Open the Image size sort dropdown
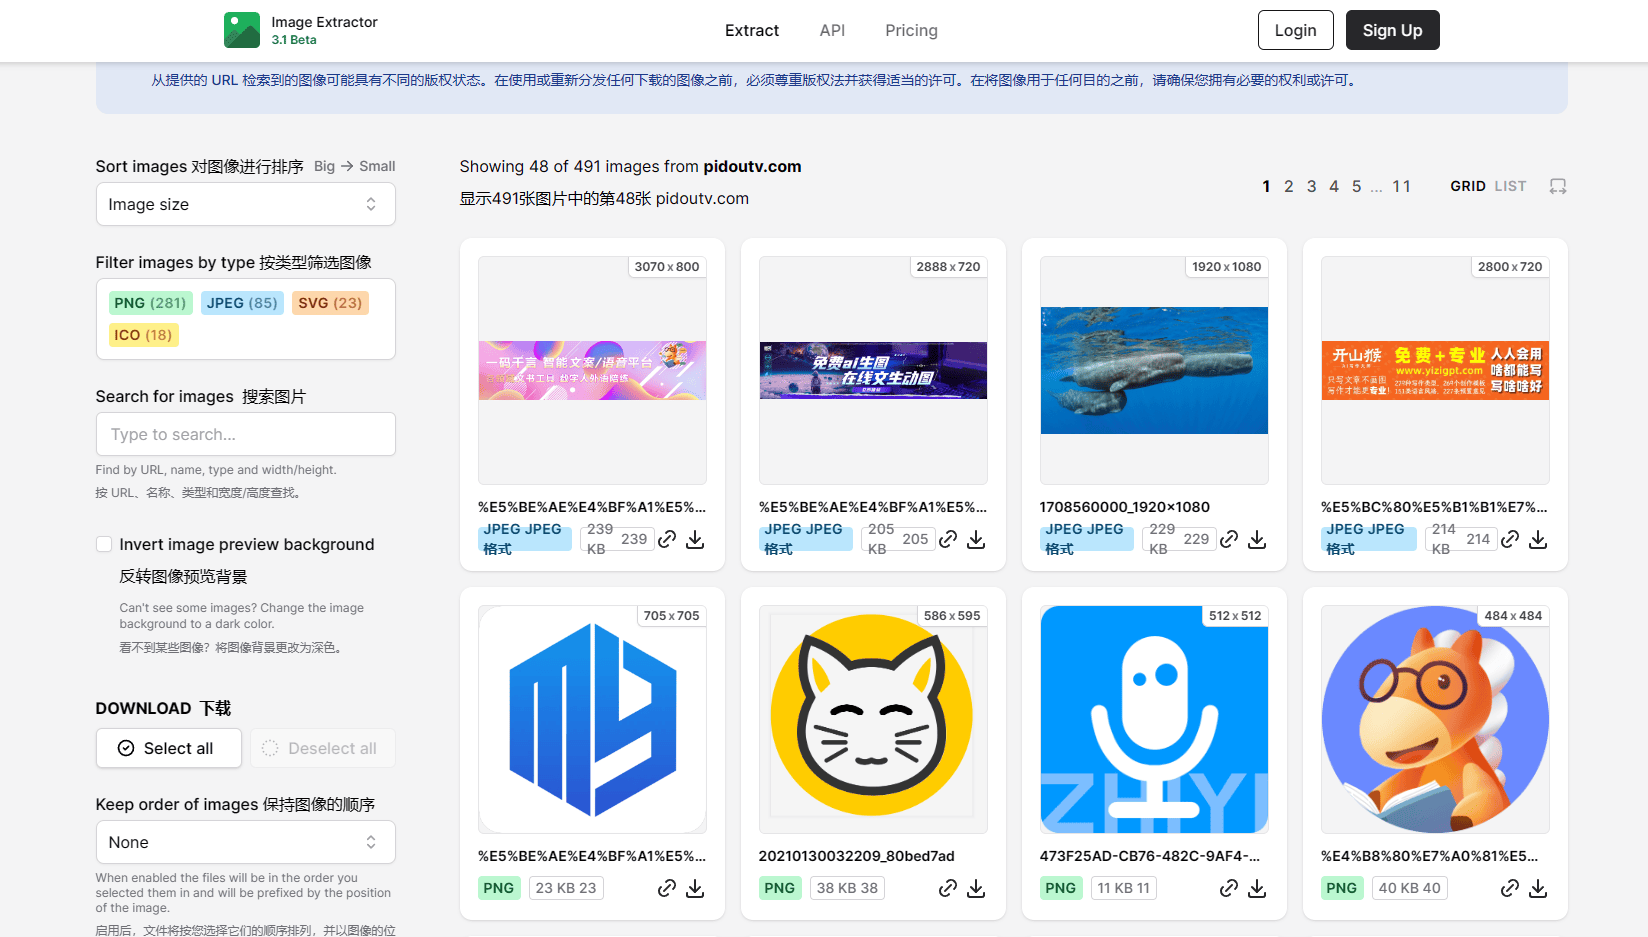Viewport: 1648px width, 937px height. [245, 204]
